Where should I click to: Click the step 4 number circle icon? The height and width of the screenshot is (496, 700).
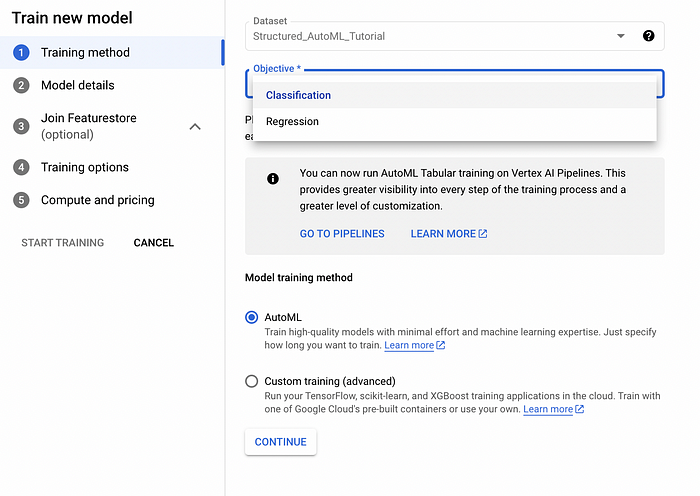click(x=21, y=167)
